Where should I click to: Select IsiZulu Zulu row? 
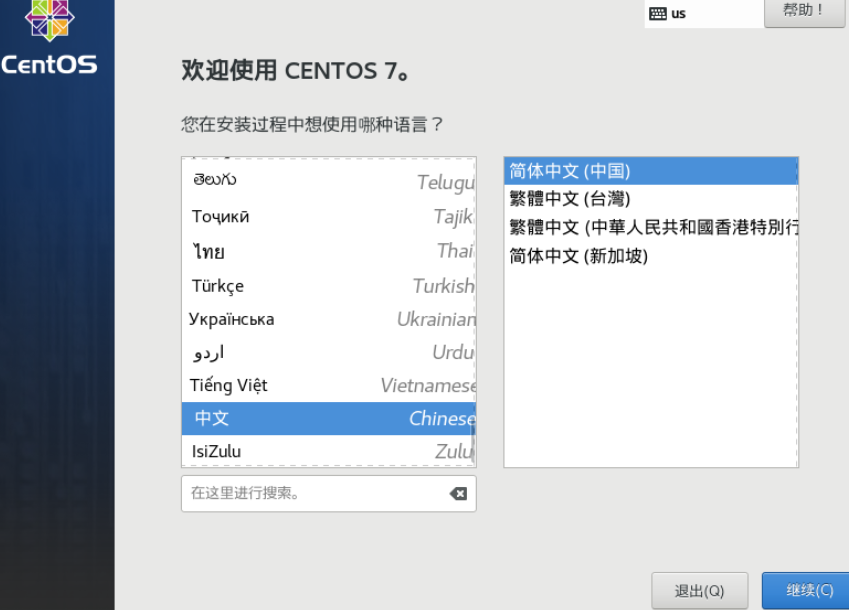pyautogui.click(x=329, y=451)
